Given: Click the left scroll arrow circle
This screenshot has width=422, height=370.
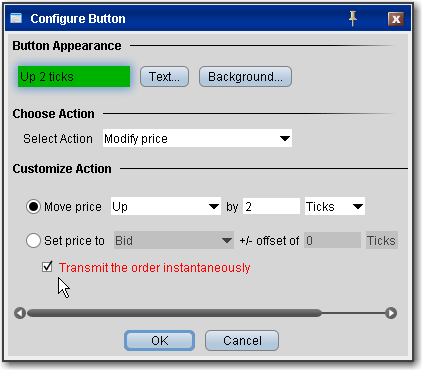Looking at the screenshot, I should coord(20,313).
